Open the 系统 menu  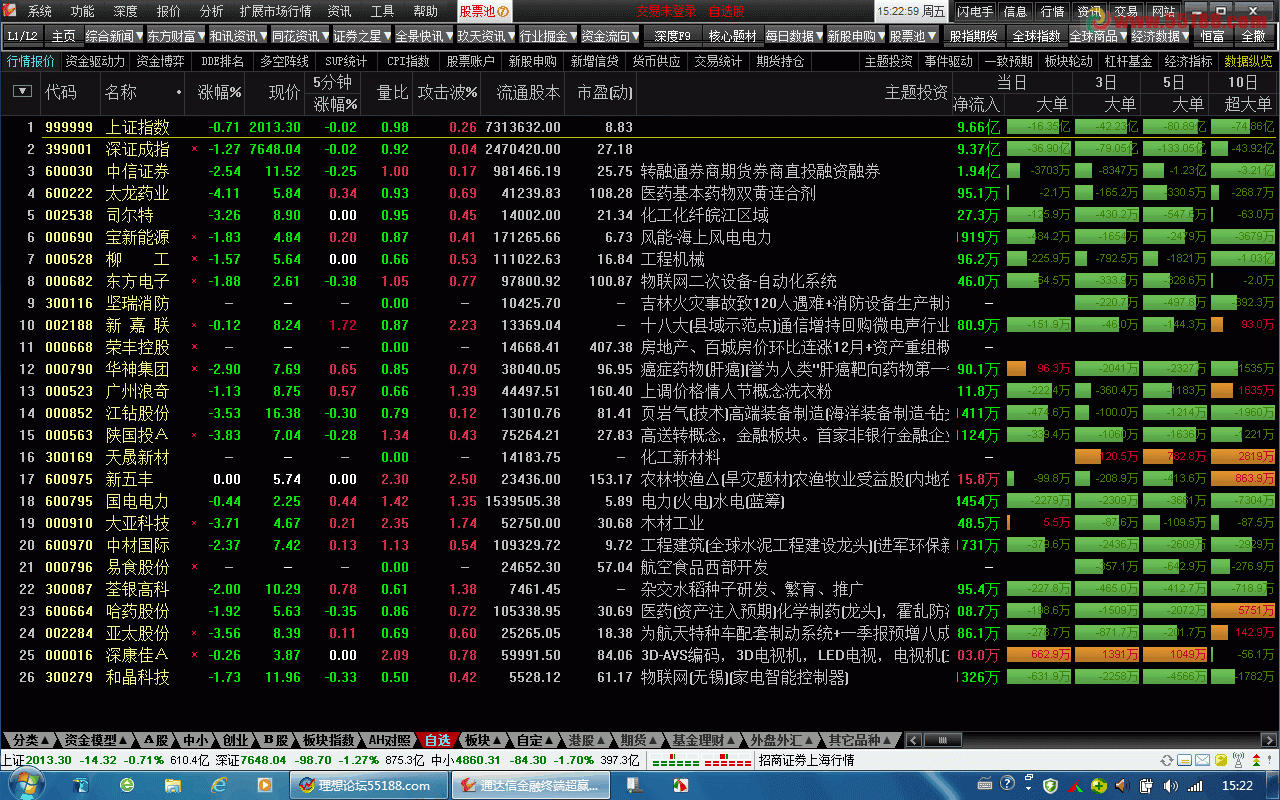point(40,12)
